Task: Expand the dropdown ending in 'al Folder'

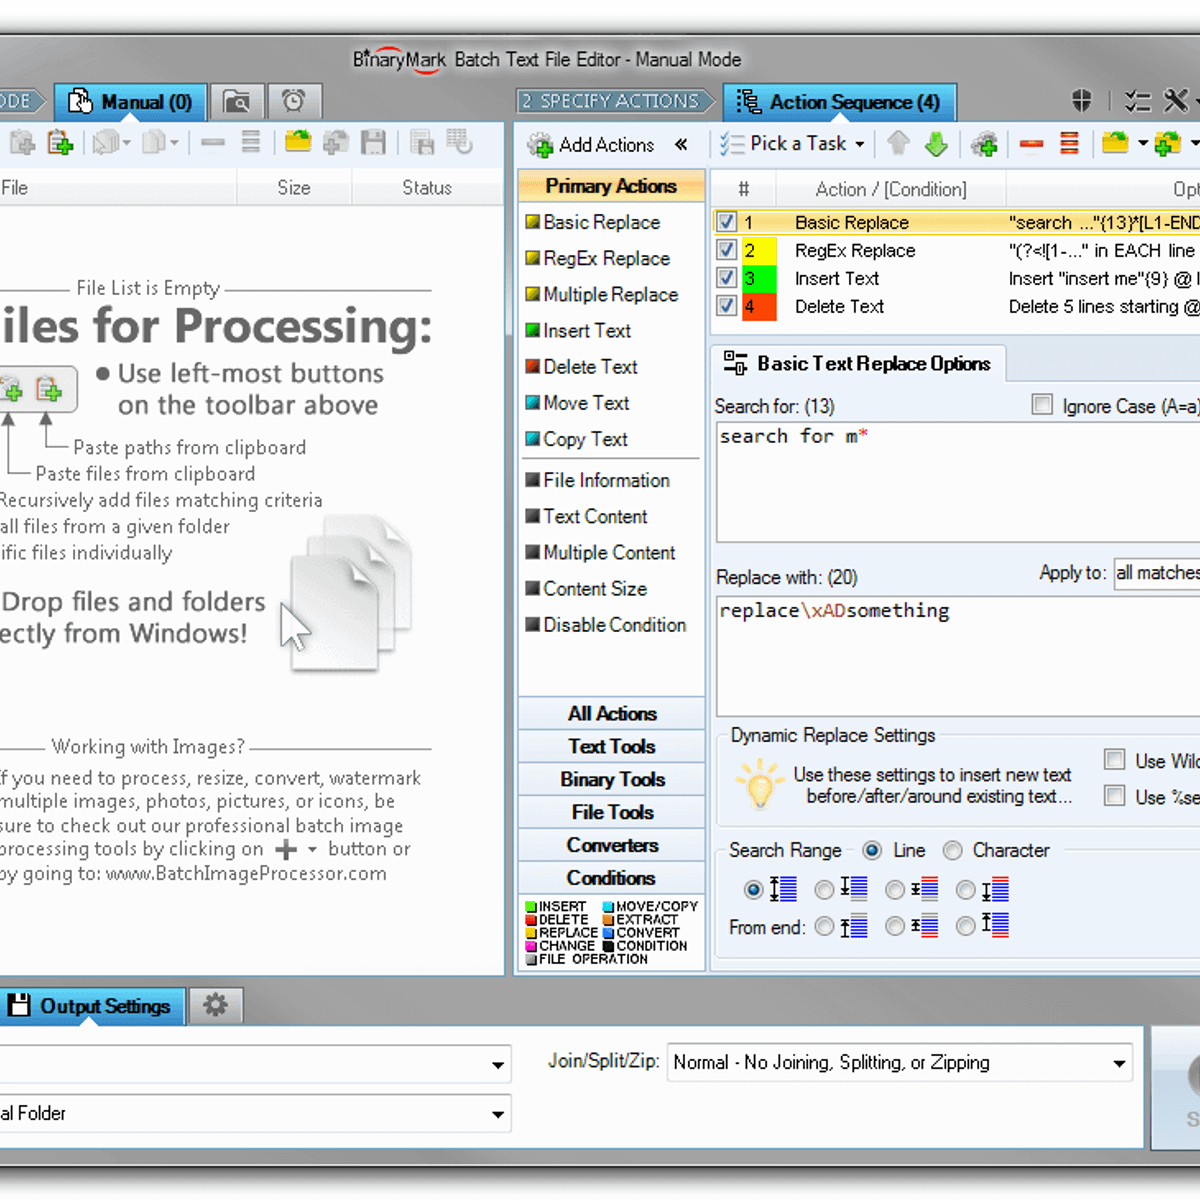Action: (x=255, y=1114)
